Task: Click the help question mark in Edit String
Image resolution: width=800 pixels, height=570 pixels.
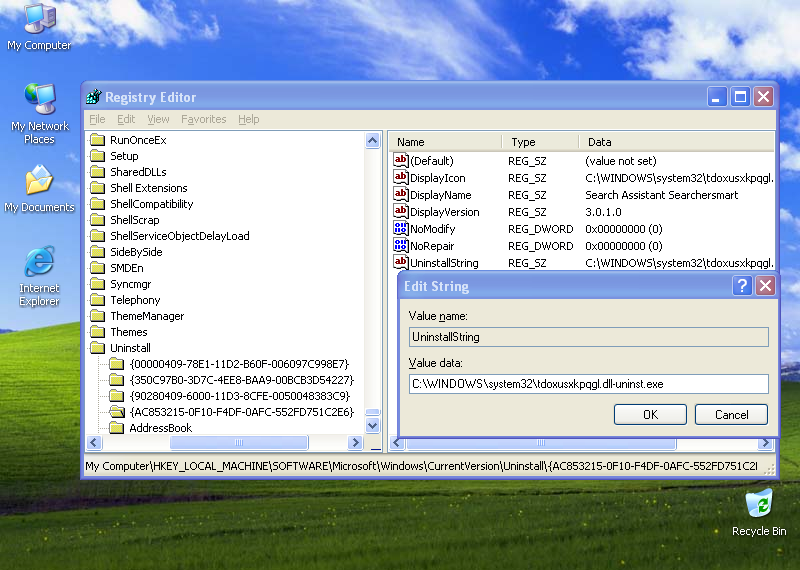Action: pyautogui.click(x=742, y=286)
